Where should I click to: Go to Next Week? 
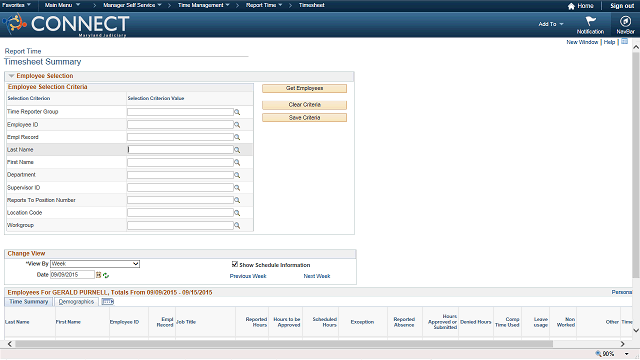click(317, 276)
